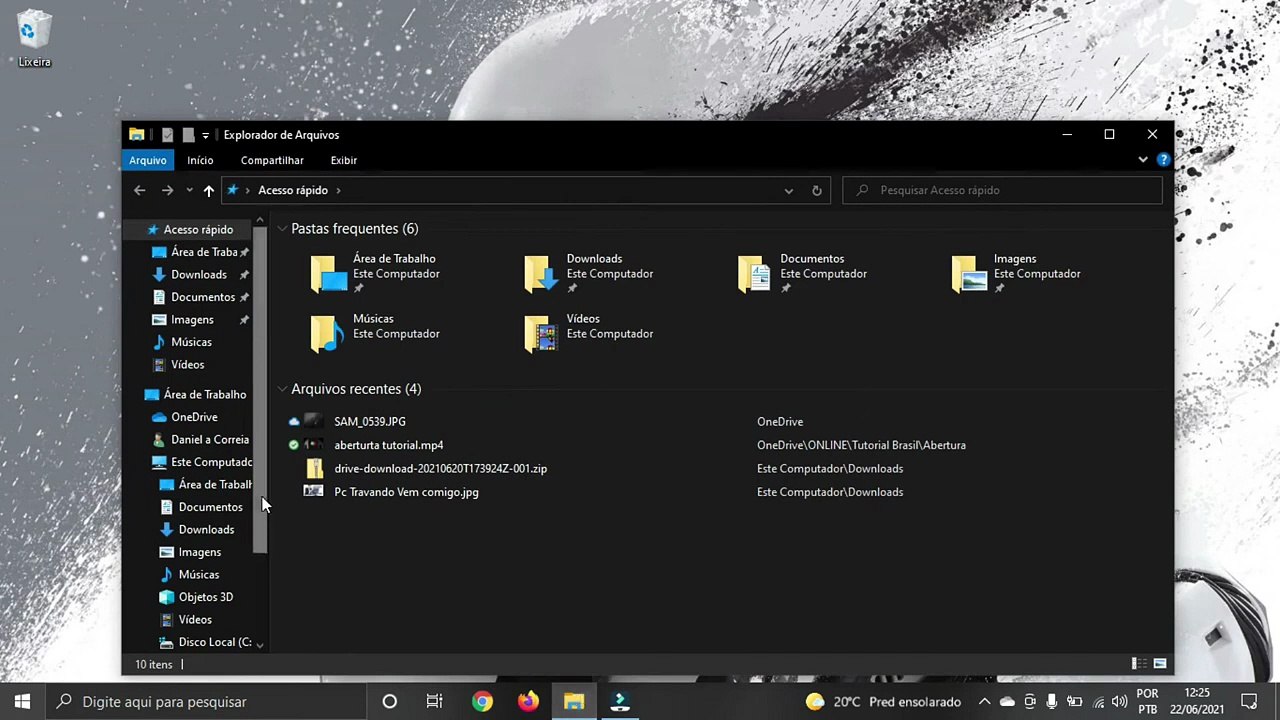1280x720 pixels.
Task: Open File Explorer help question icon
Action: click(1163, 160)
